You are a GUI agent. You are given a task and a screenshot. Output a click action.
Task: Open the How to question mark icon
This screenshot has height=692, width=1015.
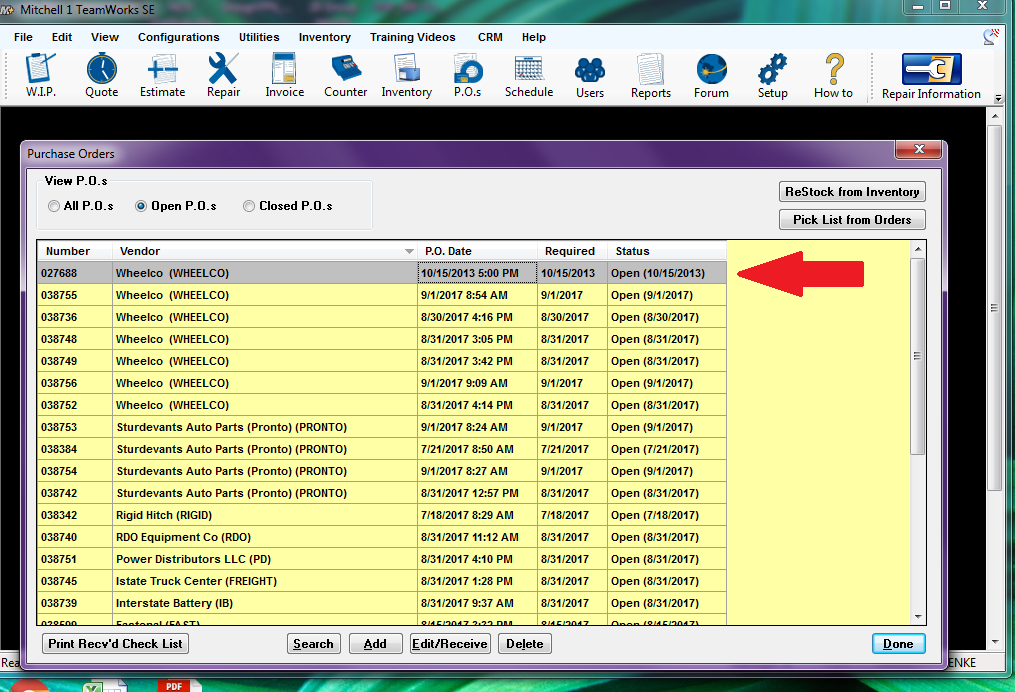[834, 76]
